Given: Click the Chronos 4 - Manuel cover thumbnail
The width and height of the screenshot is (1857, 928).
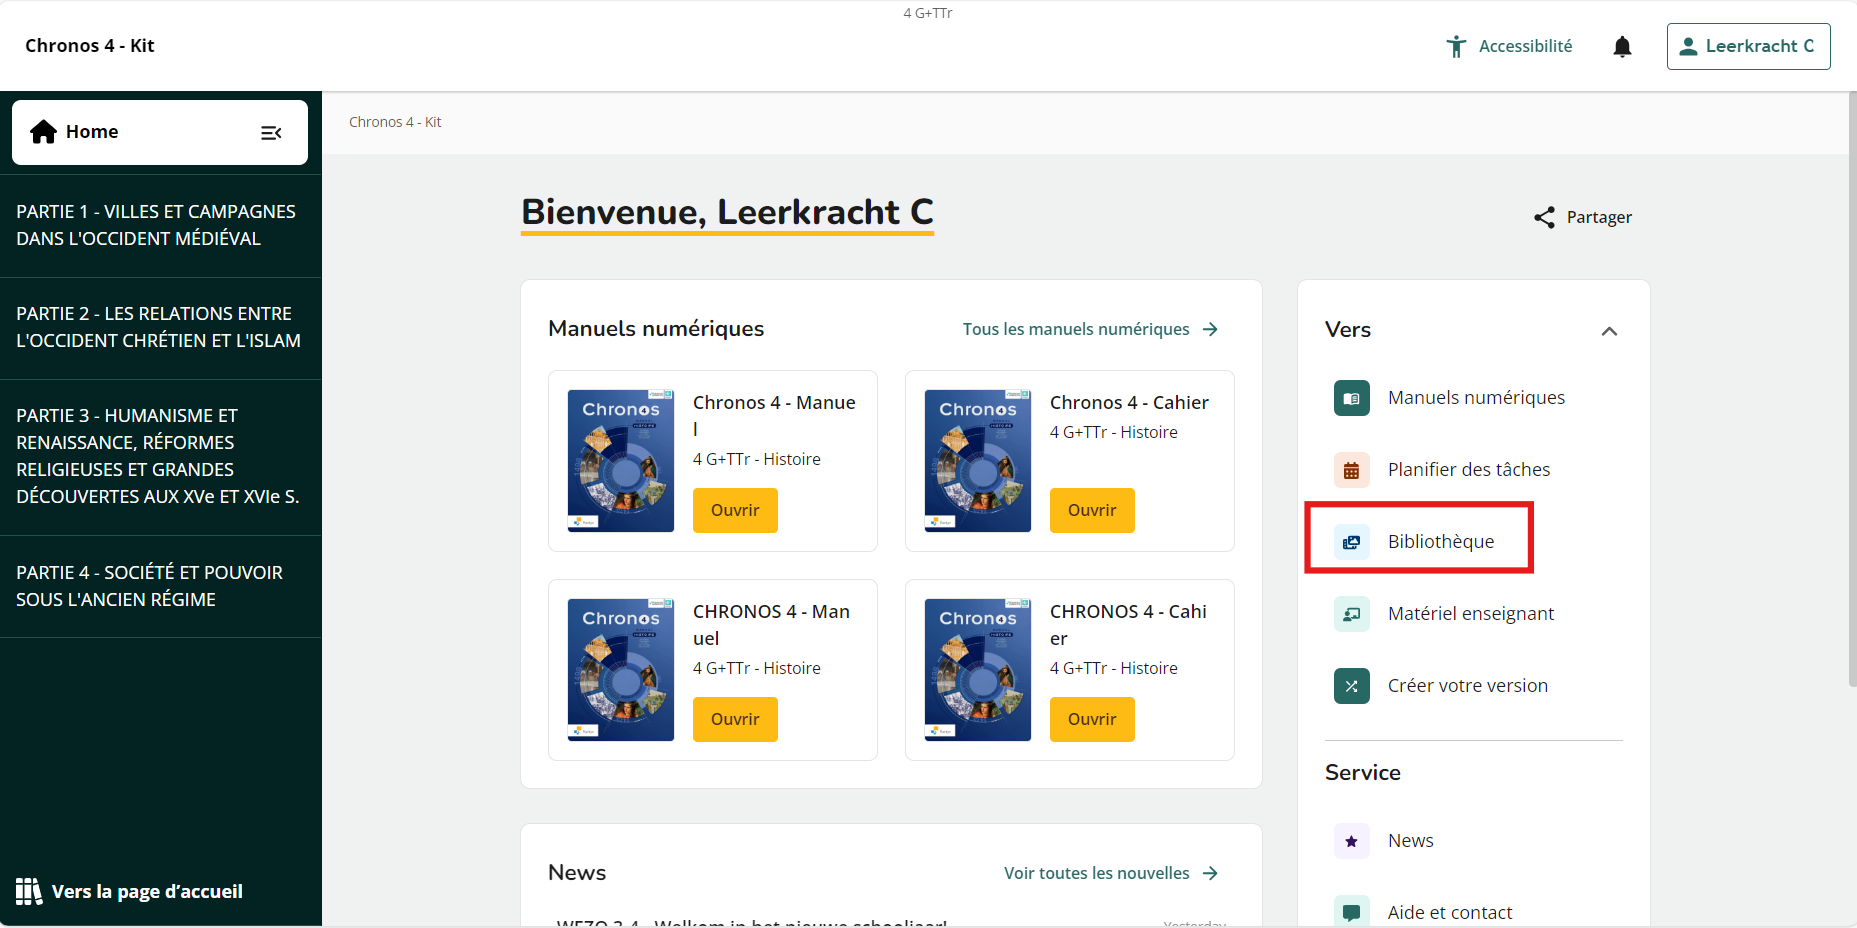Looking at the screenshot, I should point(621,461).
